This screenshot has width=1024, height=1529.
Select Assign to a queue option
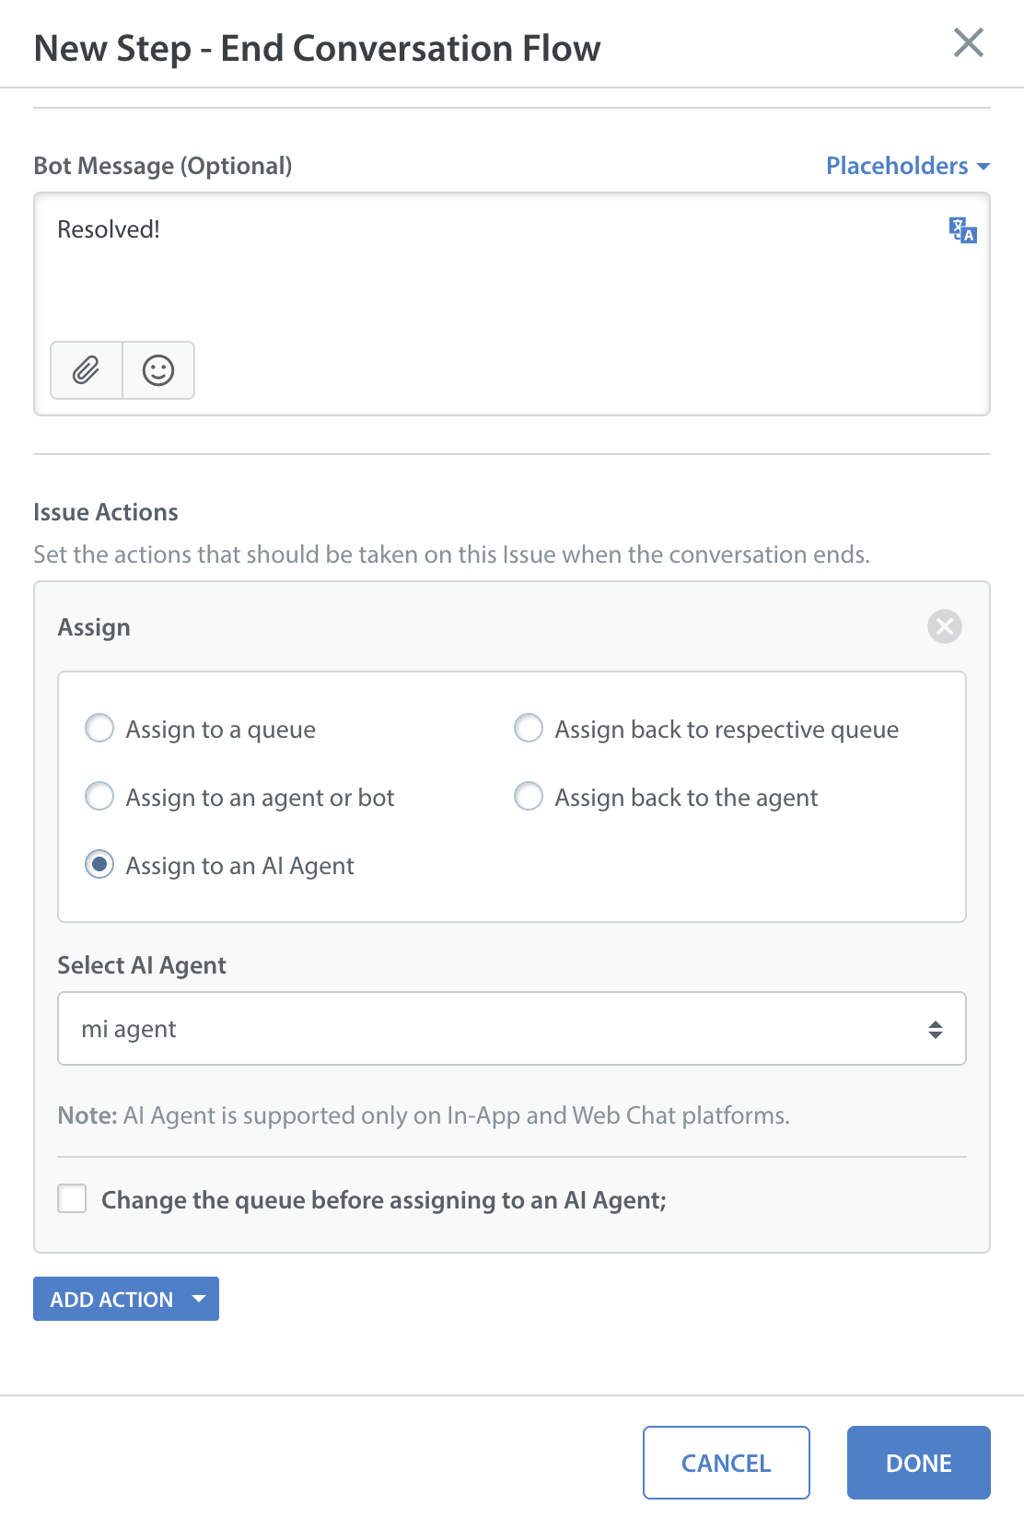(100, 728)
